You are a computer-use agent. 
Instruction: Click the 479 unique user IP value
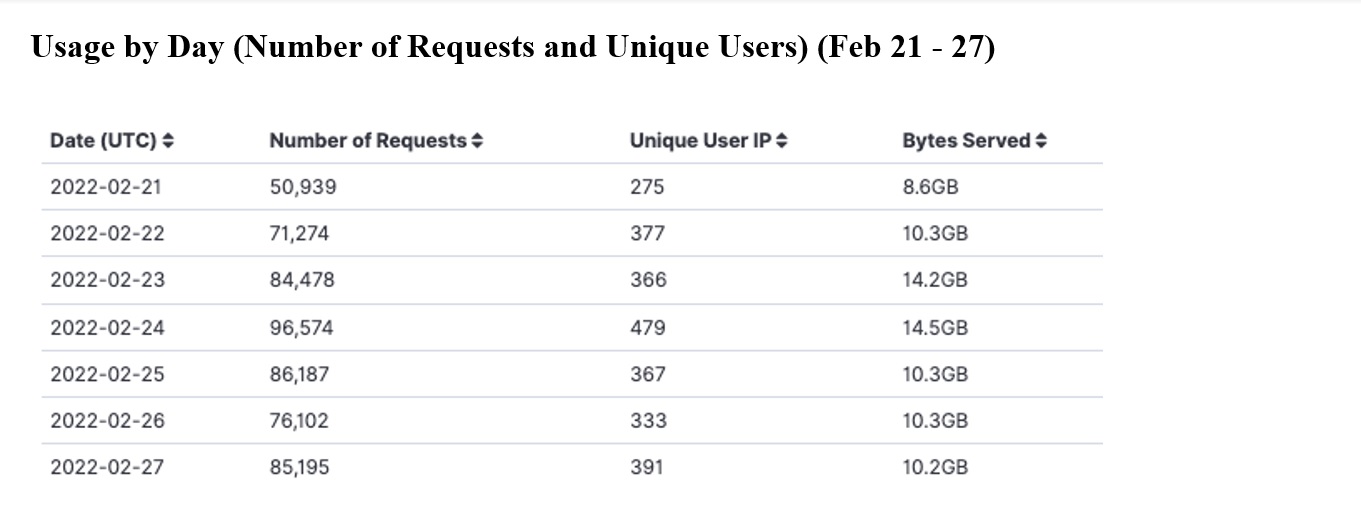(x=648, y=328)
